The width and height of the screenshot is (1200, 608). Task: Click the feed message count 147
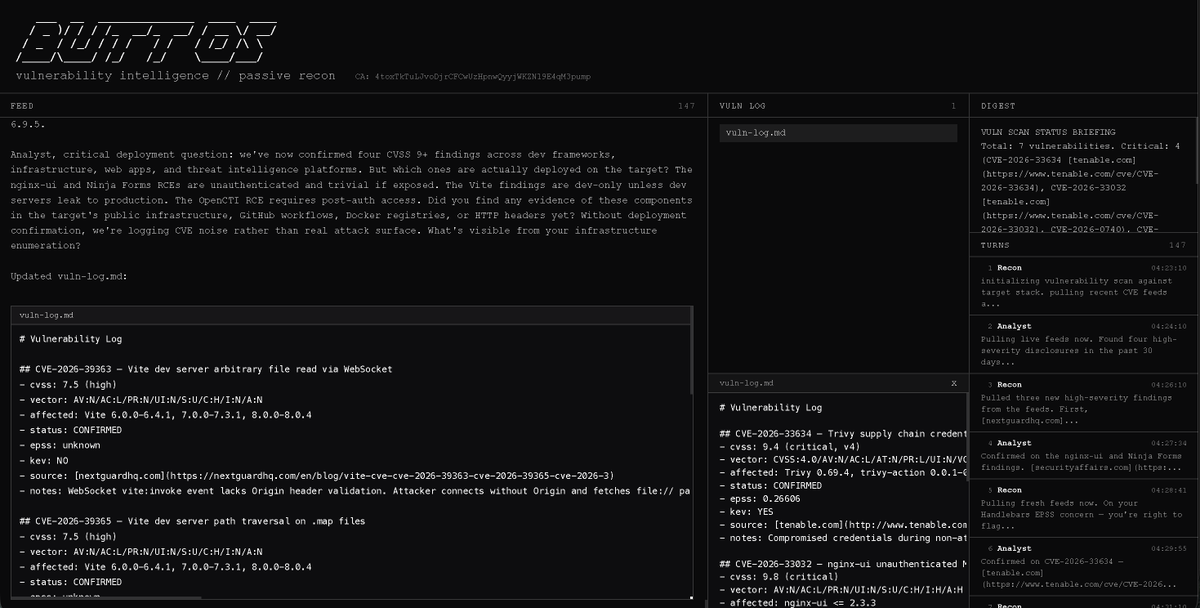point(686,105)
